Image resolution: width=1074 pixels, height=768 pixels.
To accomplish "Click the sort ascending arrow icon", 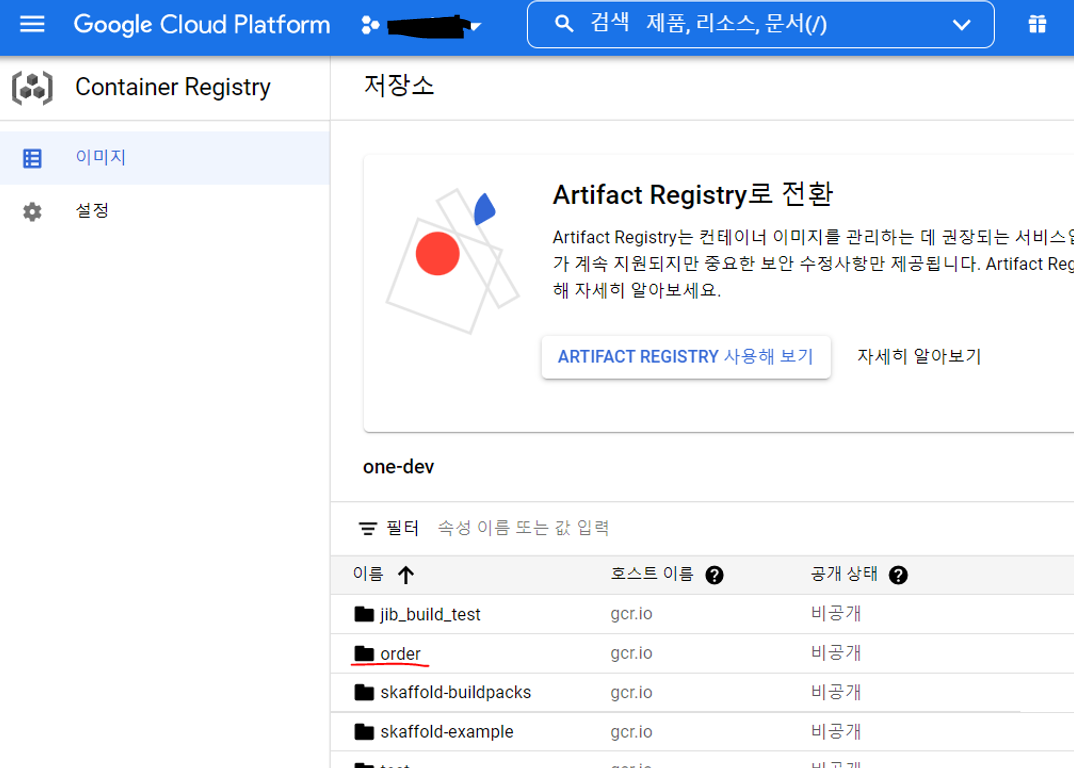I will (405, 575).
